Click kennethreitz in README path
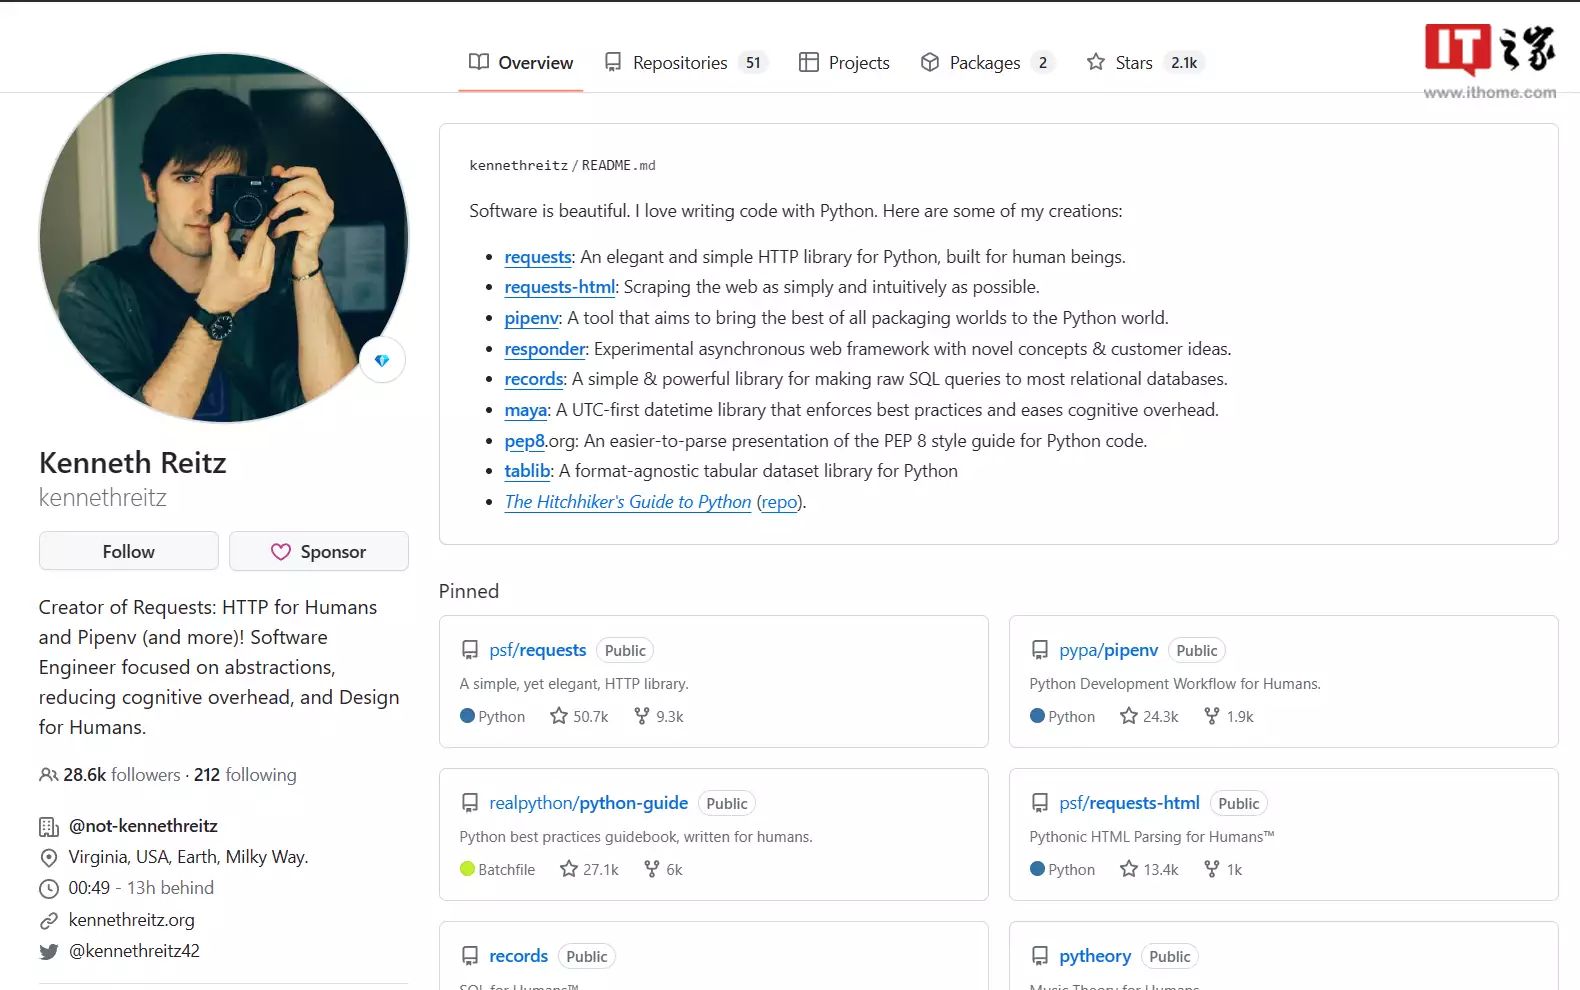 pyautogui.click(x=519, y=165)
